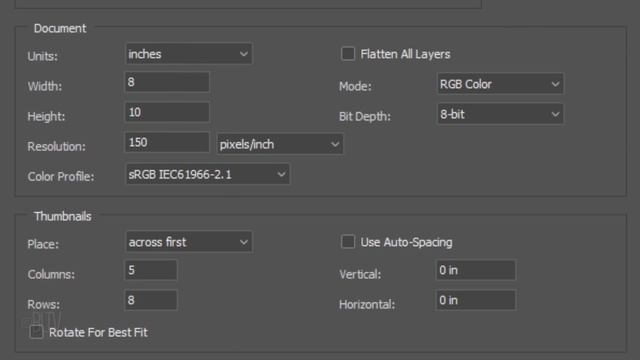640x360 pixels.
Task: Click the Flatten All Layers label
Action: click(x=405, y=54)
